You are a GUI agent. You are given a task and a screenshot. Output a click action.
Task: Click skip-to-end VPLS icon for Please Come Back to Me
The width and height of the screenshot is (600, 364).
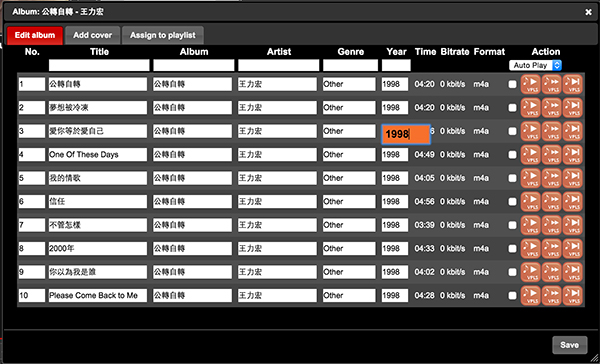572,295
